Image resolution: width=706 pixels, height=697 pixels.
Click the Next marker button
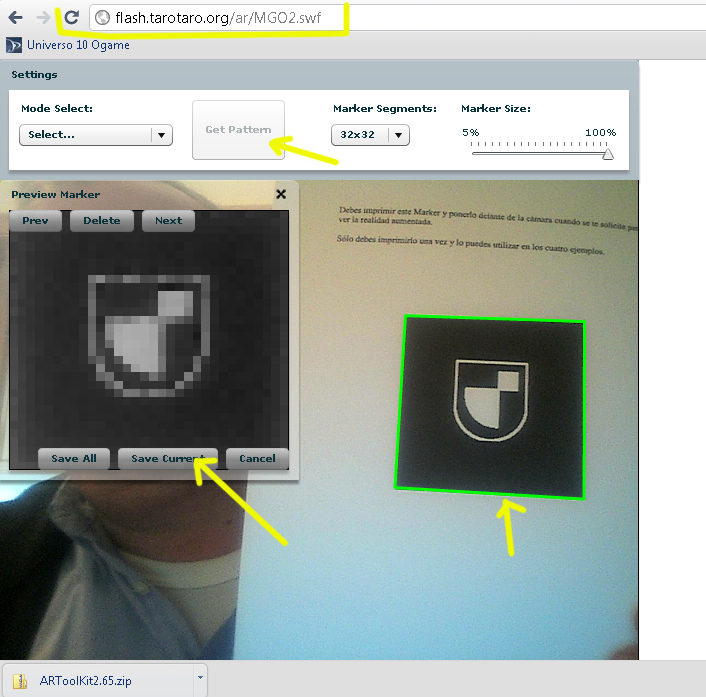[168, 221]
